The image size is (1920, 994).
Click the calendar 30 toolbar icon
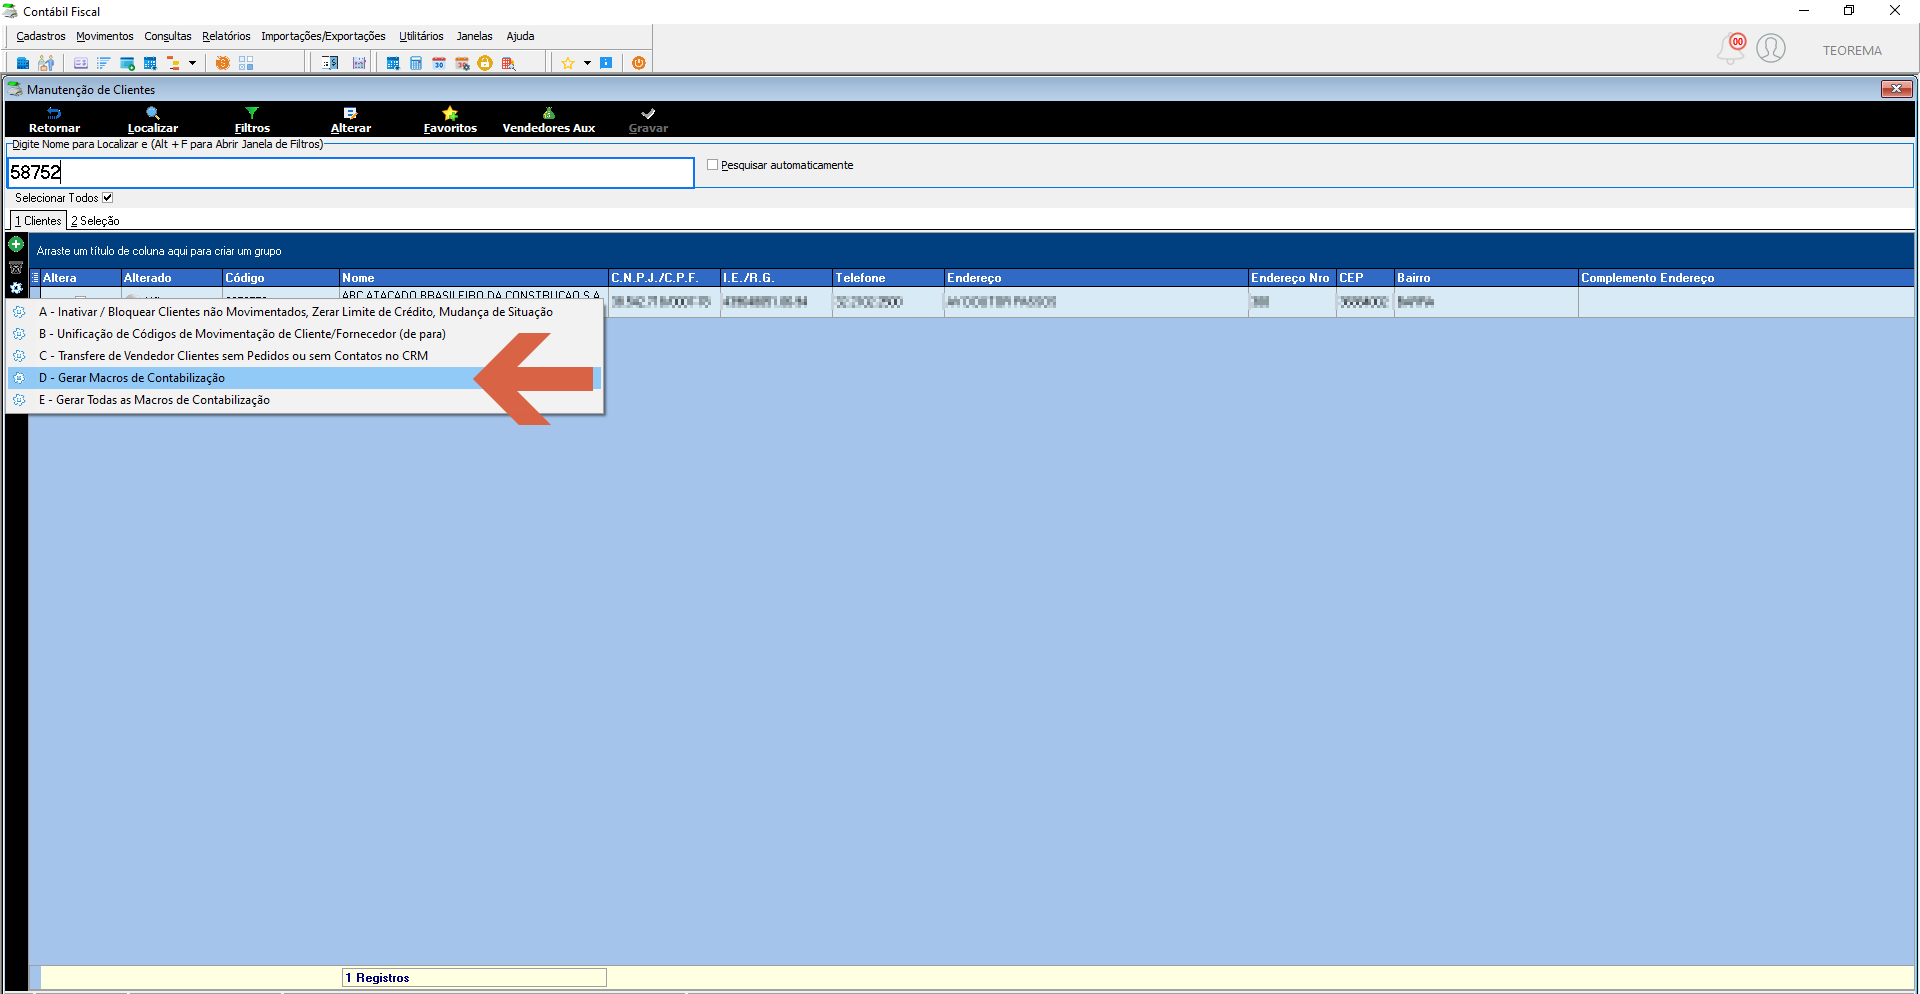point(439,63)
